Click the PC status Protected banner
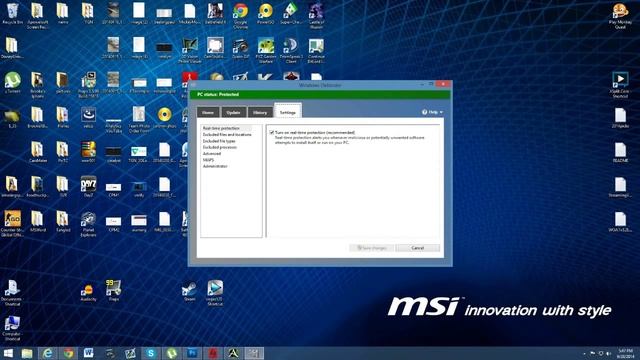Screen dimensions: 640x360 (x=320, y=94)
